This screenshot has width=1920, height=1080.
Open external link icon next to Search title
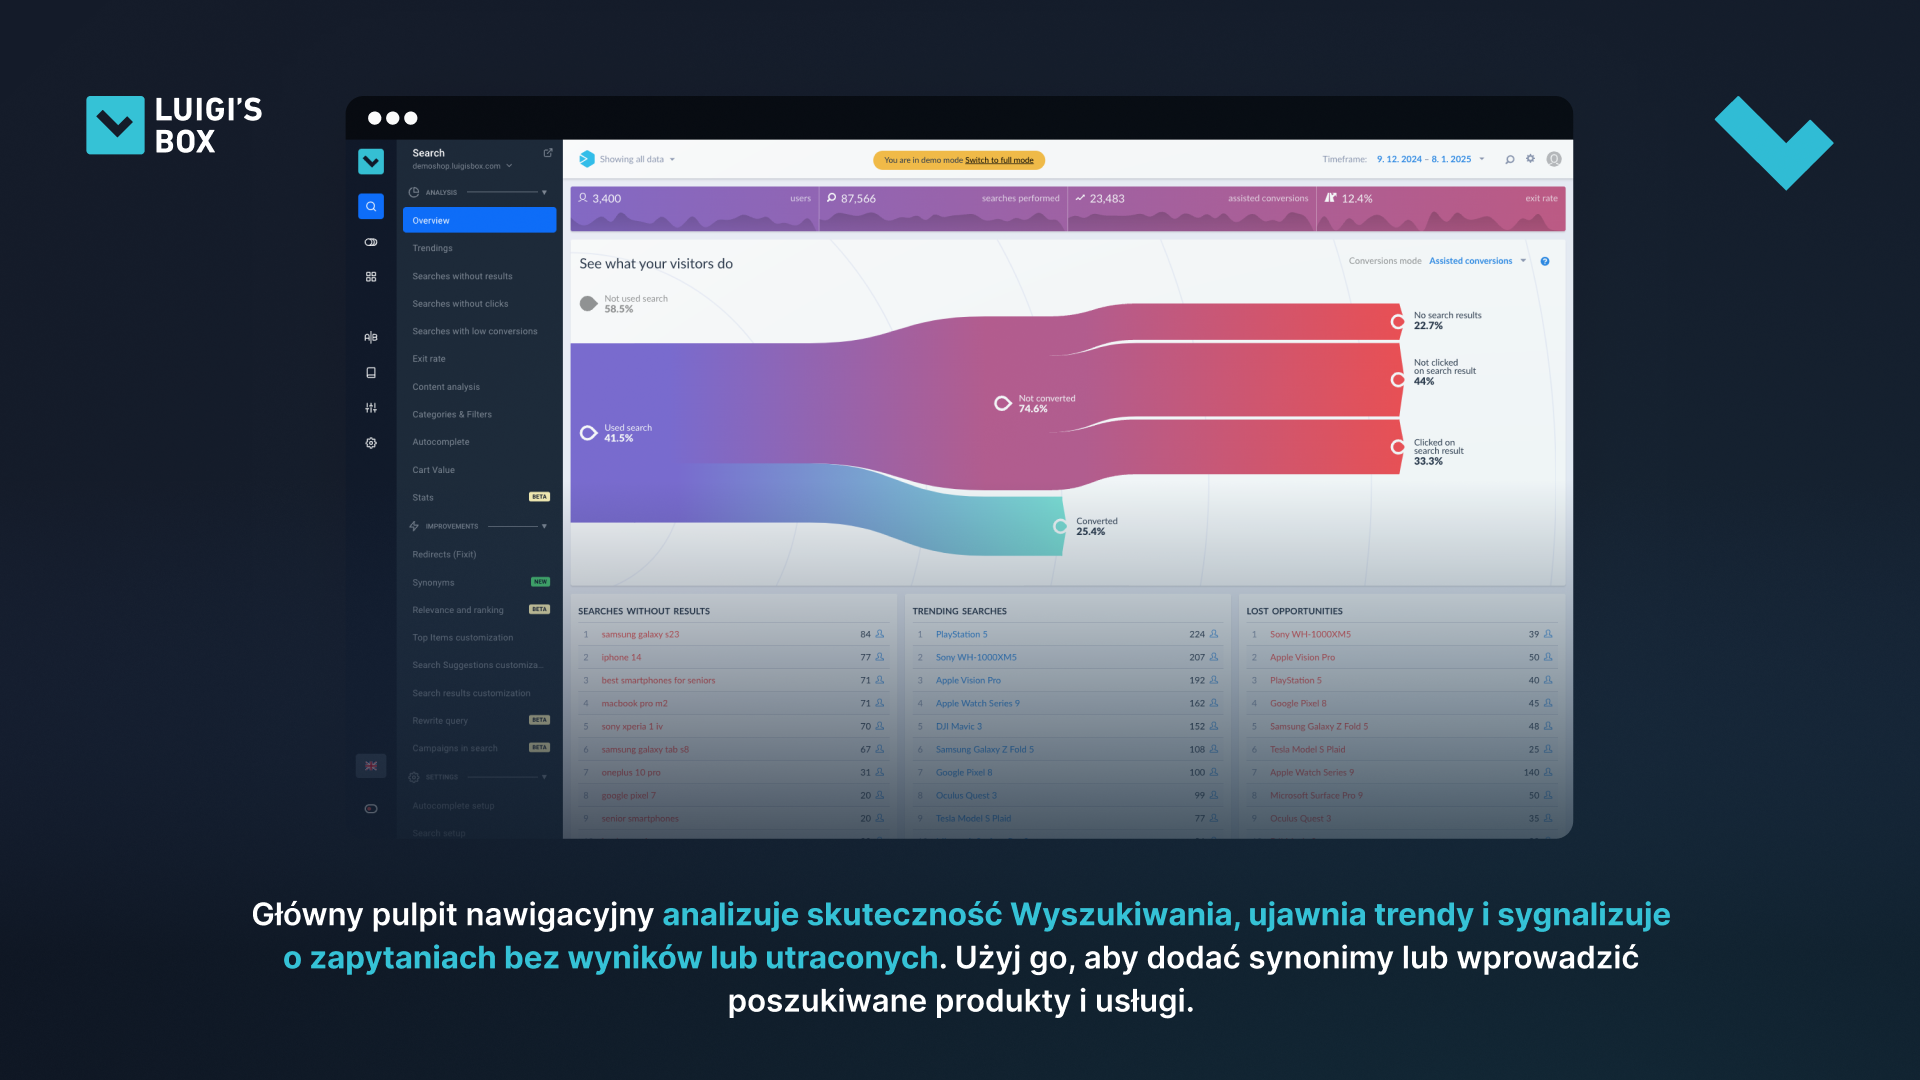[548, 153]
